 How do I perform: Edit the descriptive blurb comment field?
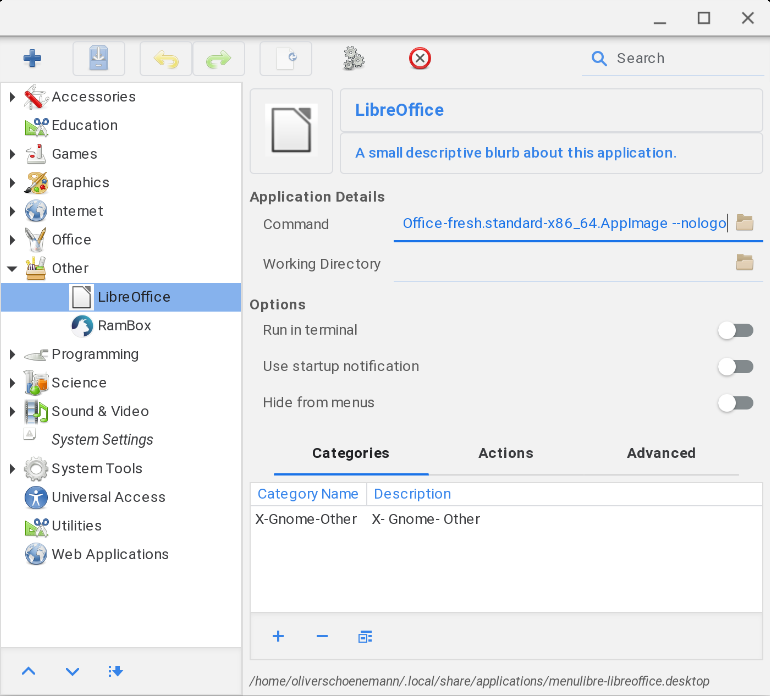(x=551, y=153)
